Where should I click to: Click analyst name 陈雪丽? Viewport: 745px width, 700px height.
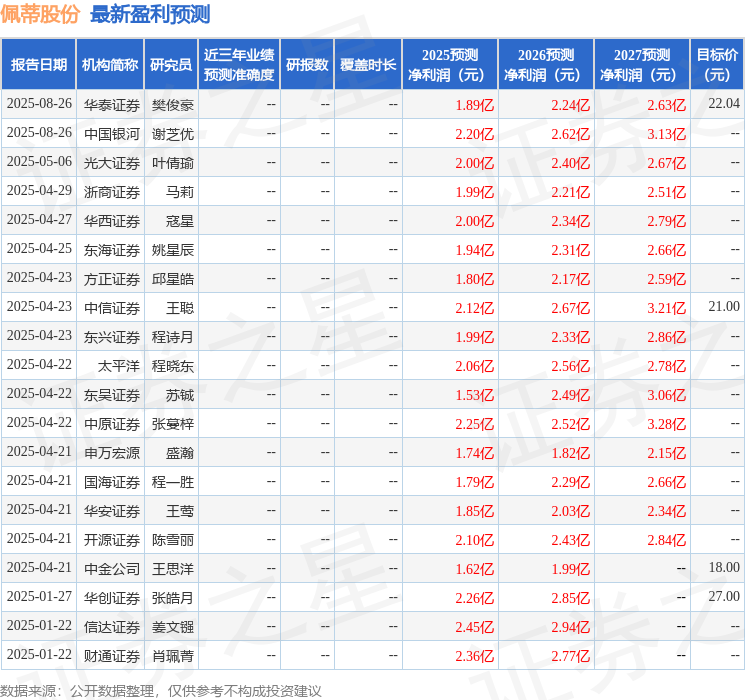click(173, 540)
